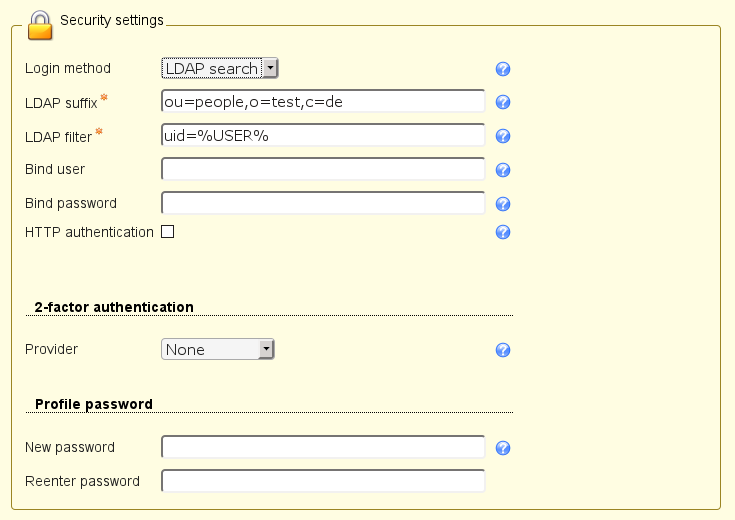Click the Reenter password field
735x520 pixels.
click(x=322, y=481)
